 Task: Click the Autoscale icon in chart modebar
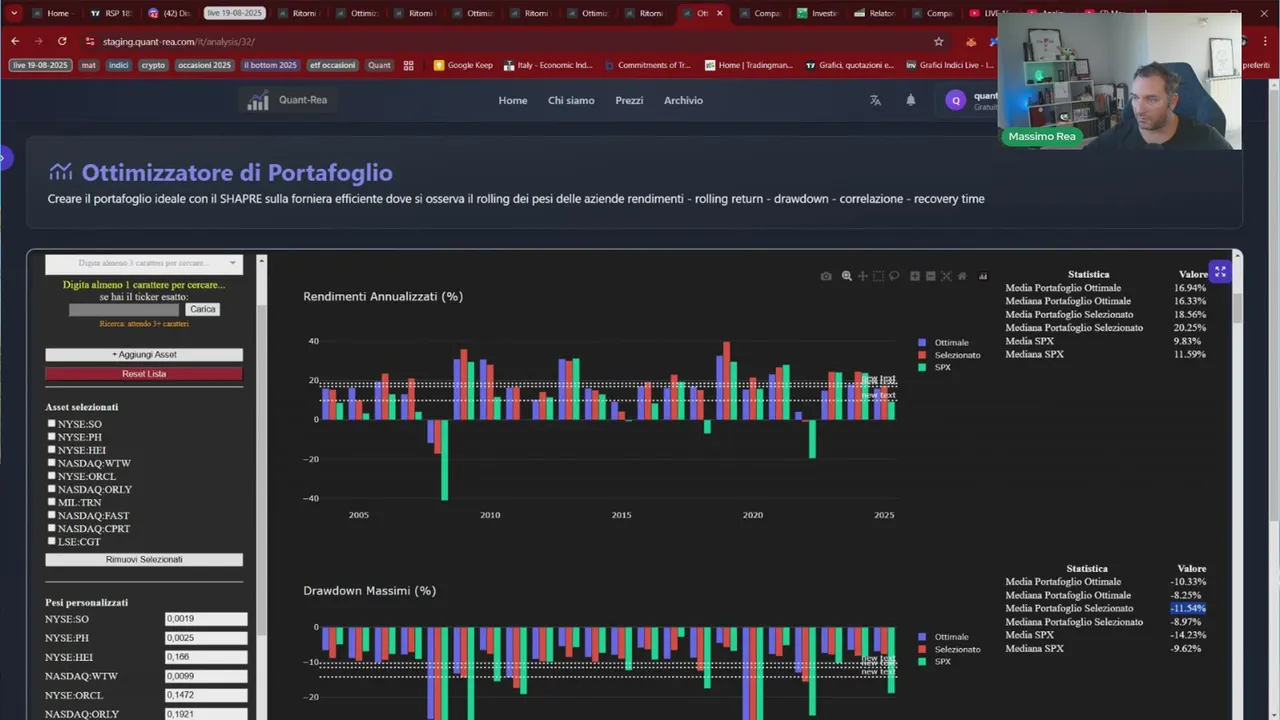pos(946,276)
